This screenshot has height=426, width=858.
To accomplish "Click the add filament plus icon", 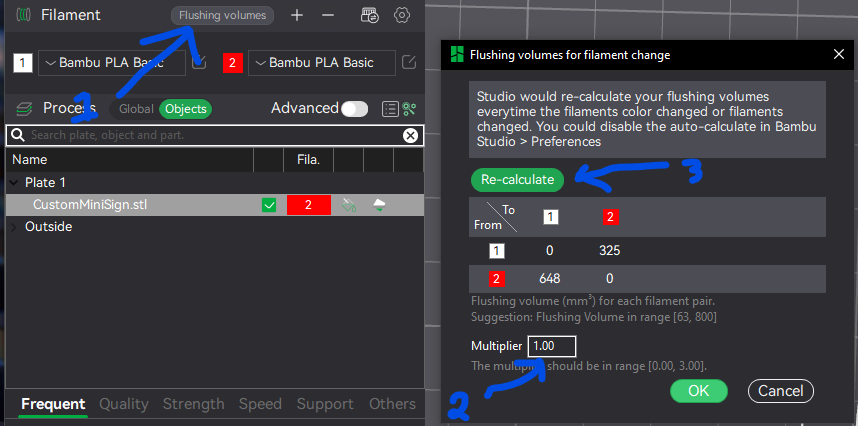I will 297,15.
